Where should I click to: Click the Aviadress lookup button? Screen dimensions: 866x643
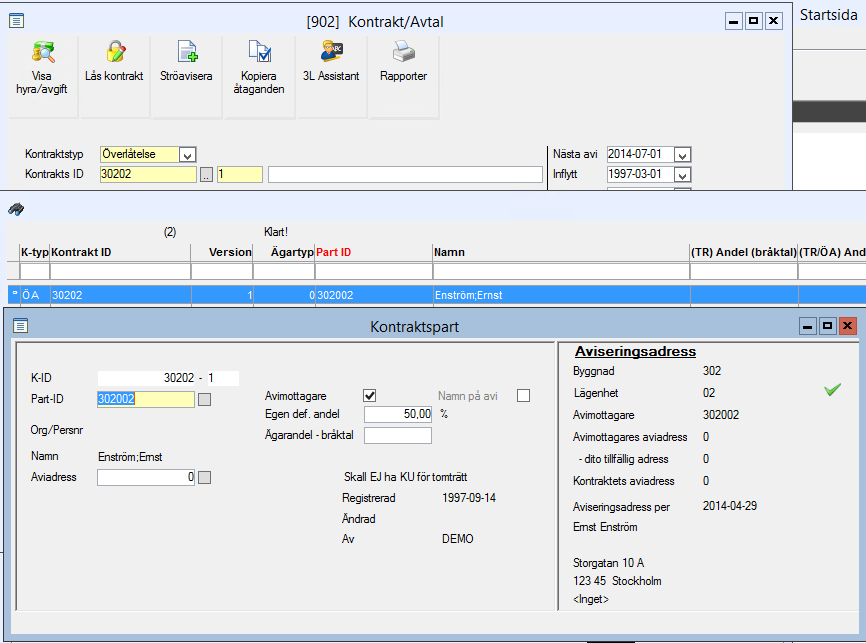tap(204, 477)
